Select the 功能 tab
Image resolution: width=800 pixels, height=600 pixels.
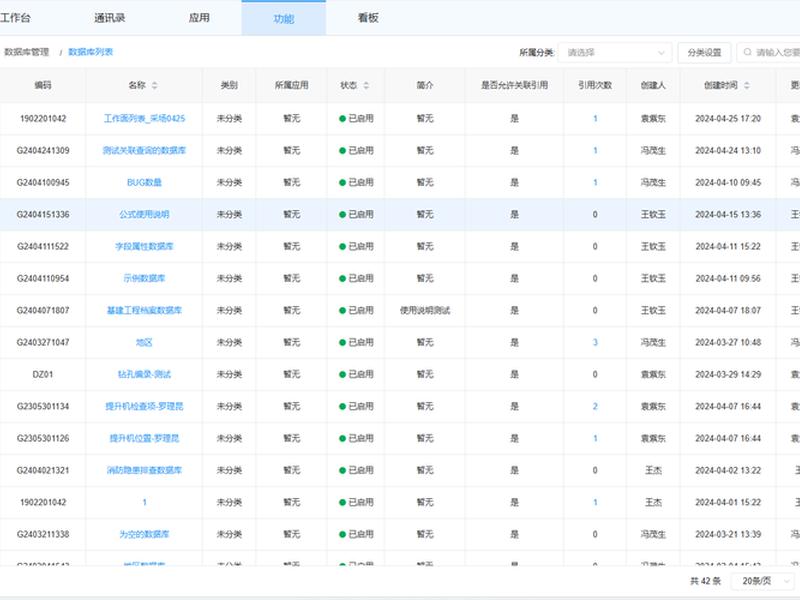click(284, 19)
